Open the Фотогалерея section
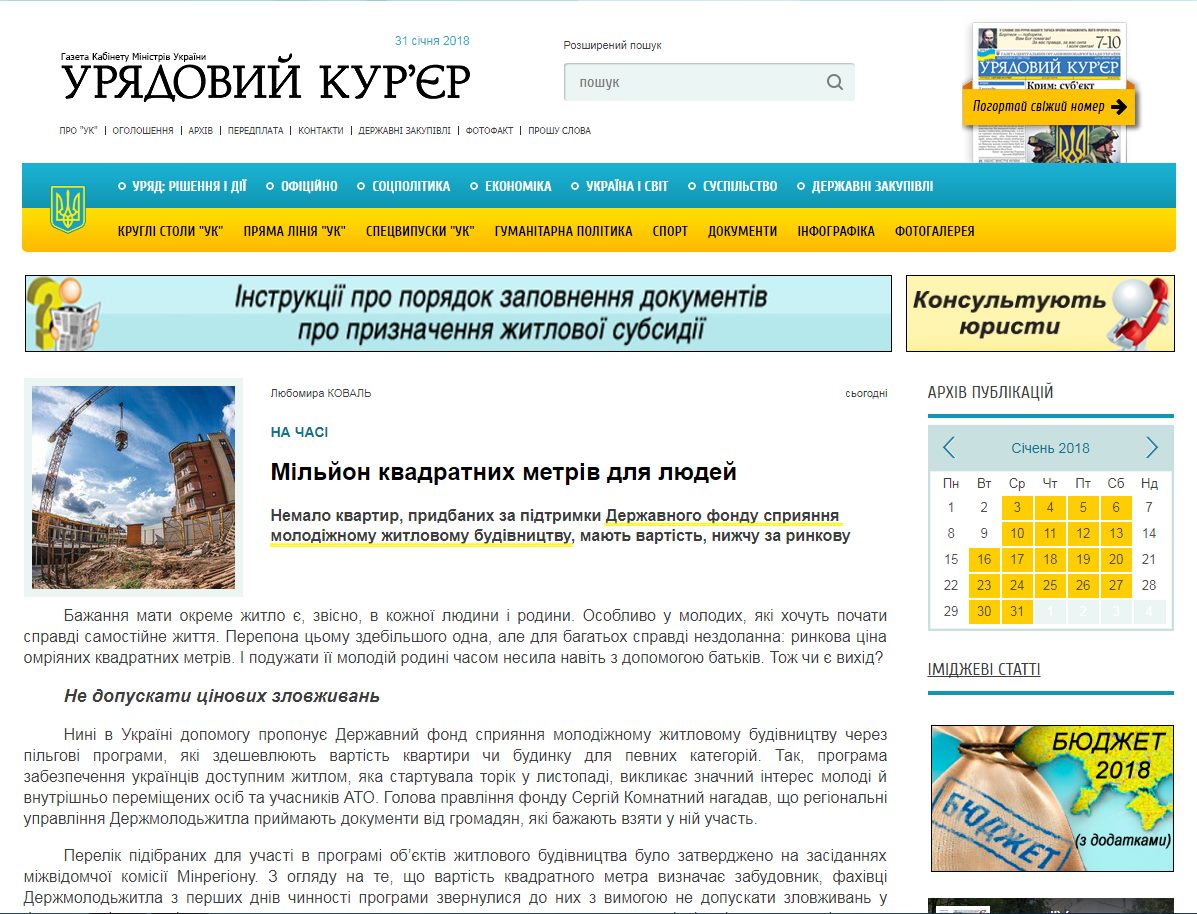The height and width of the screenshot is (914, 1197). coord(934,231)
